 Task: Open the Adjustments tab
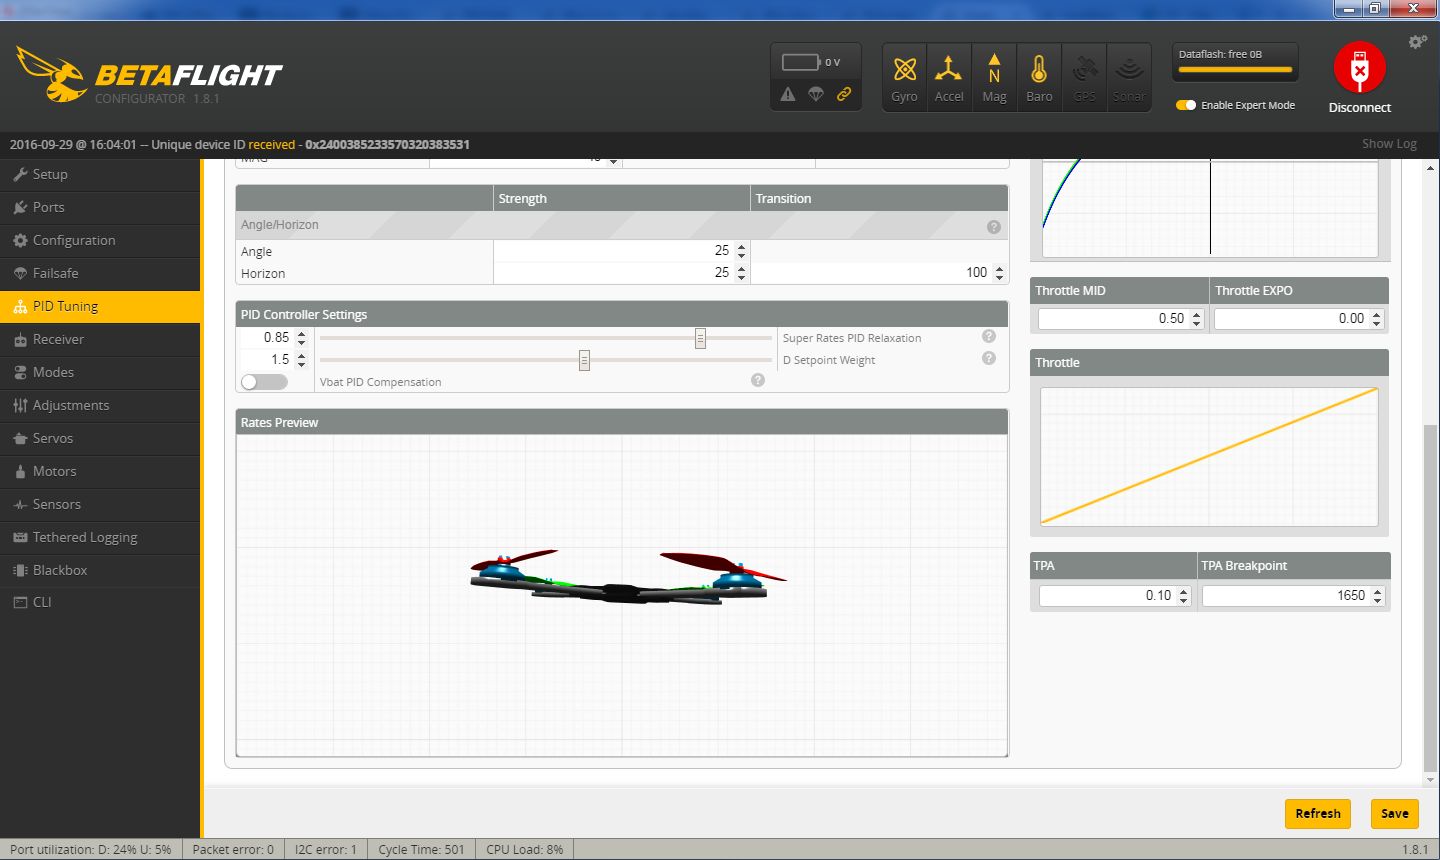coord(100,405)
